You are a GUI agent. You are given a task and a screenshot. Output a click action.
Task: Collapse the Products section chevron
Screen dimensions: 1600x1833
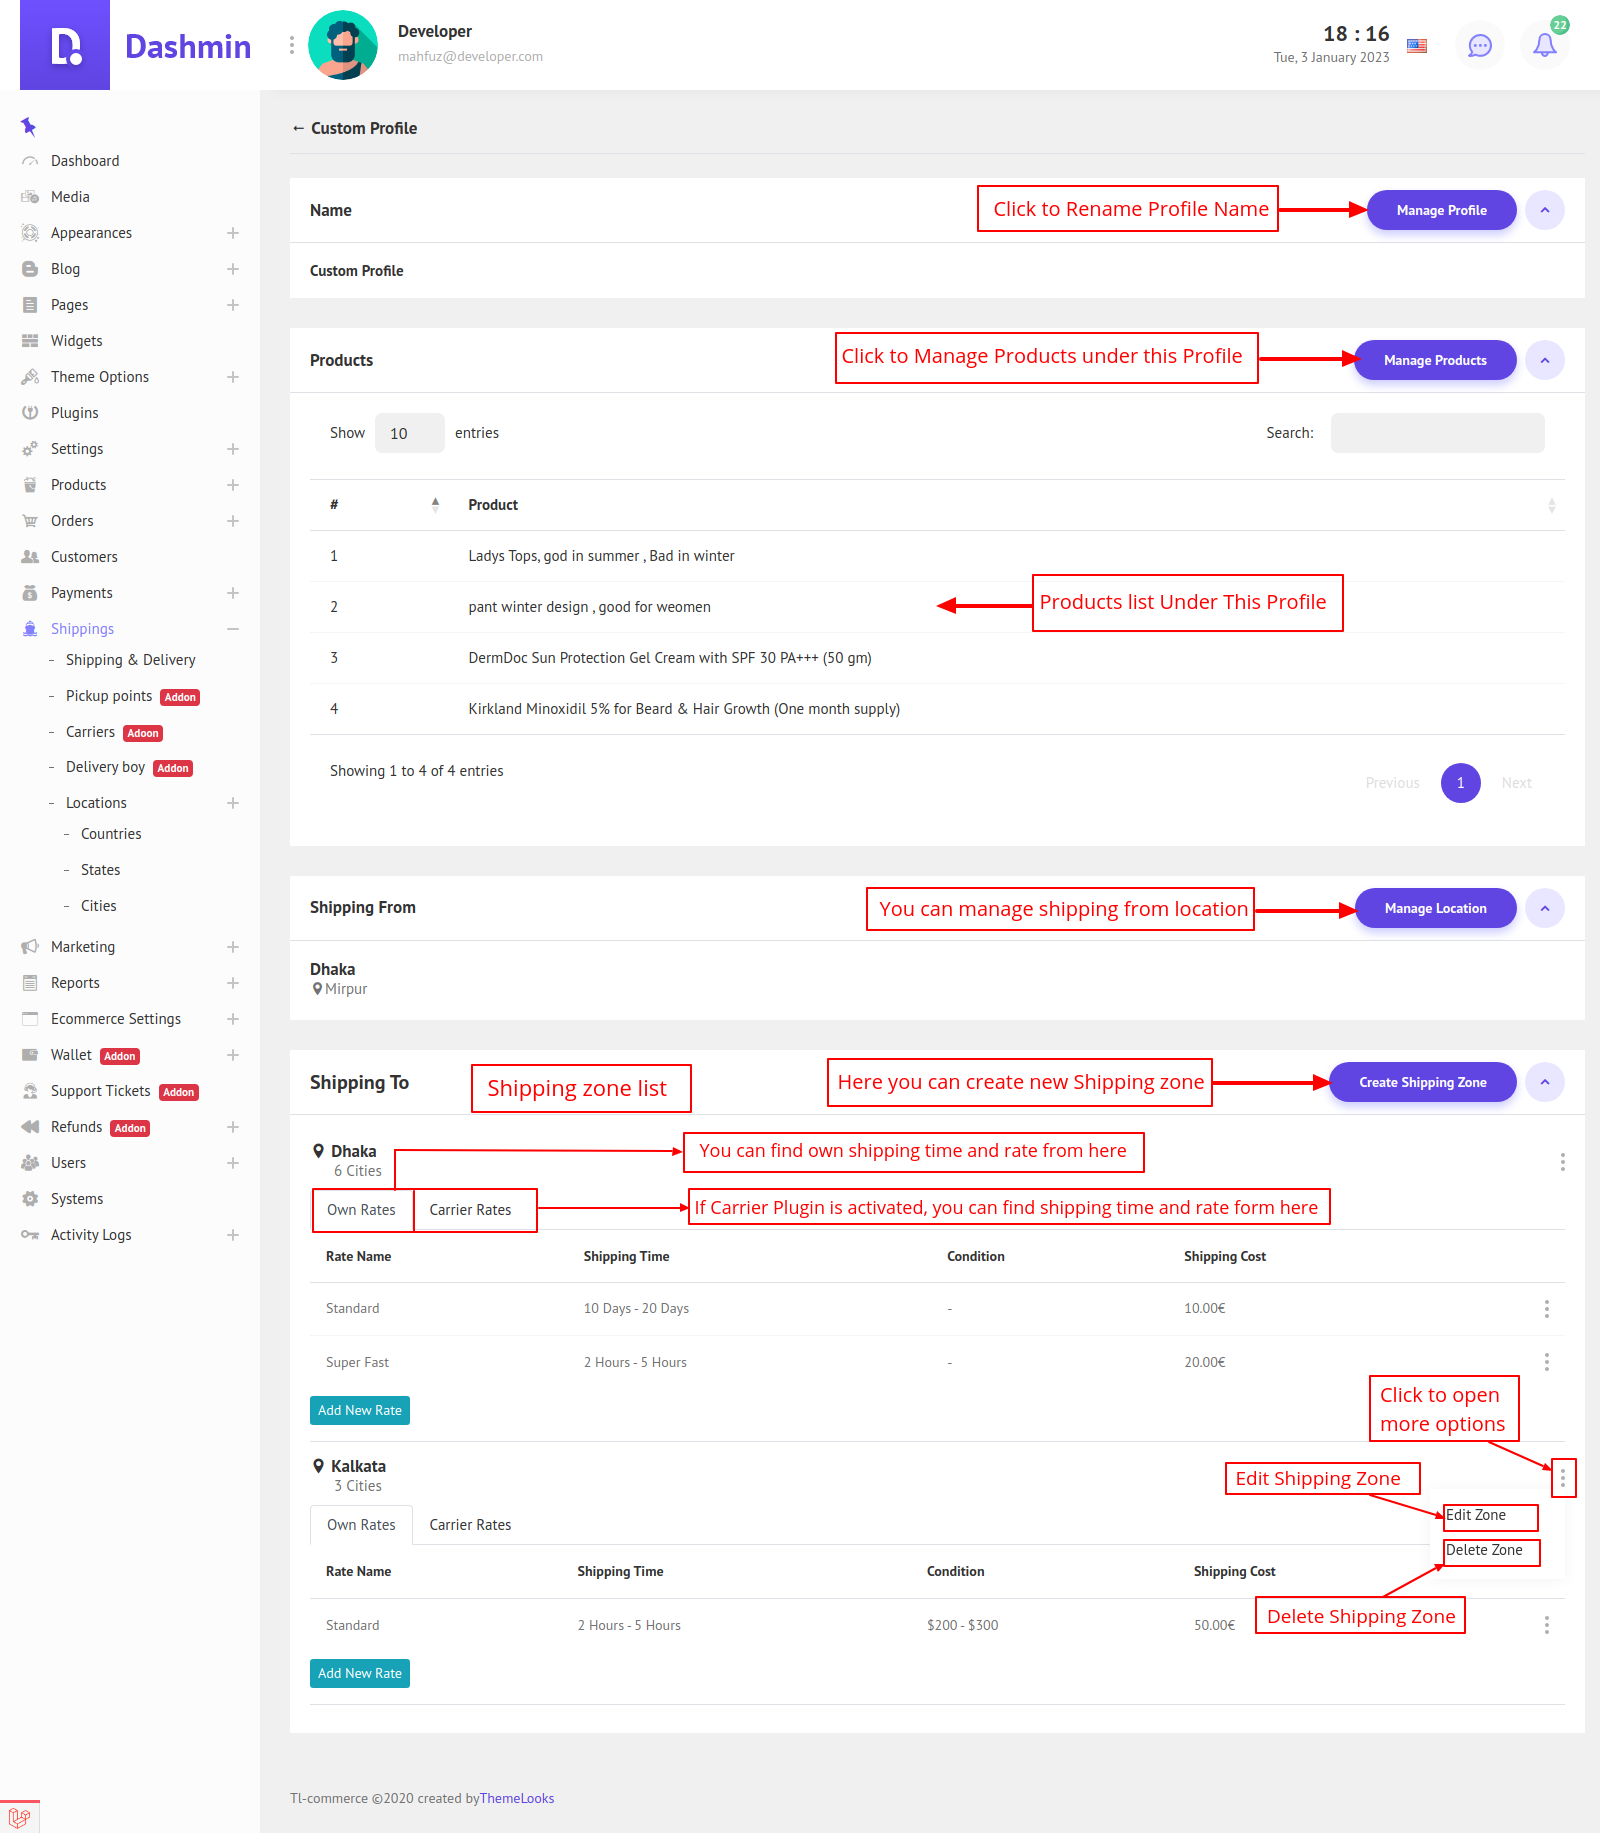pyautogui.click(x=1545, y=360)
